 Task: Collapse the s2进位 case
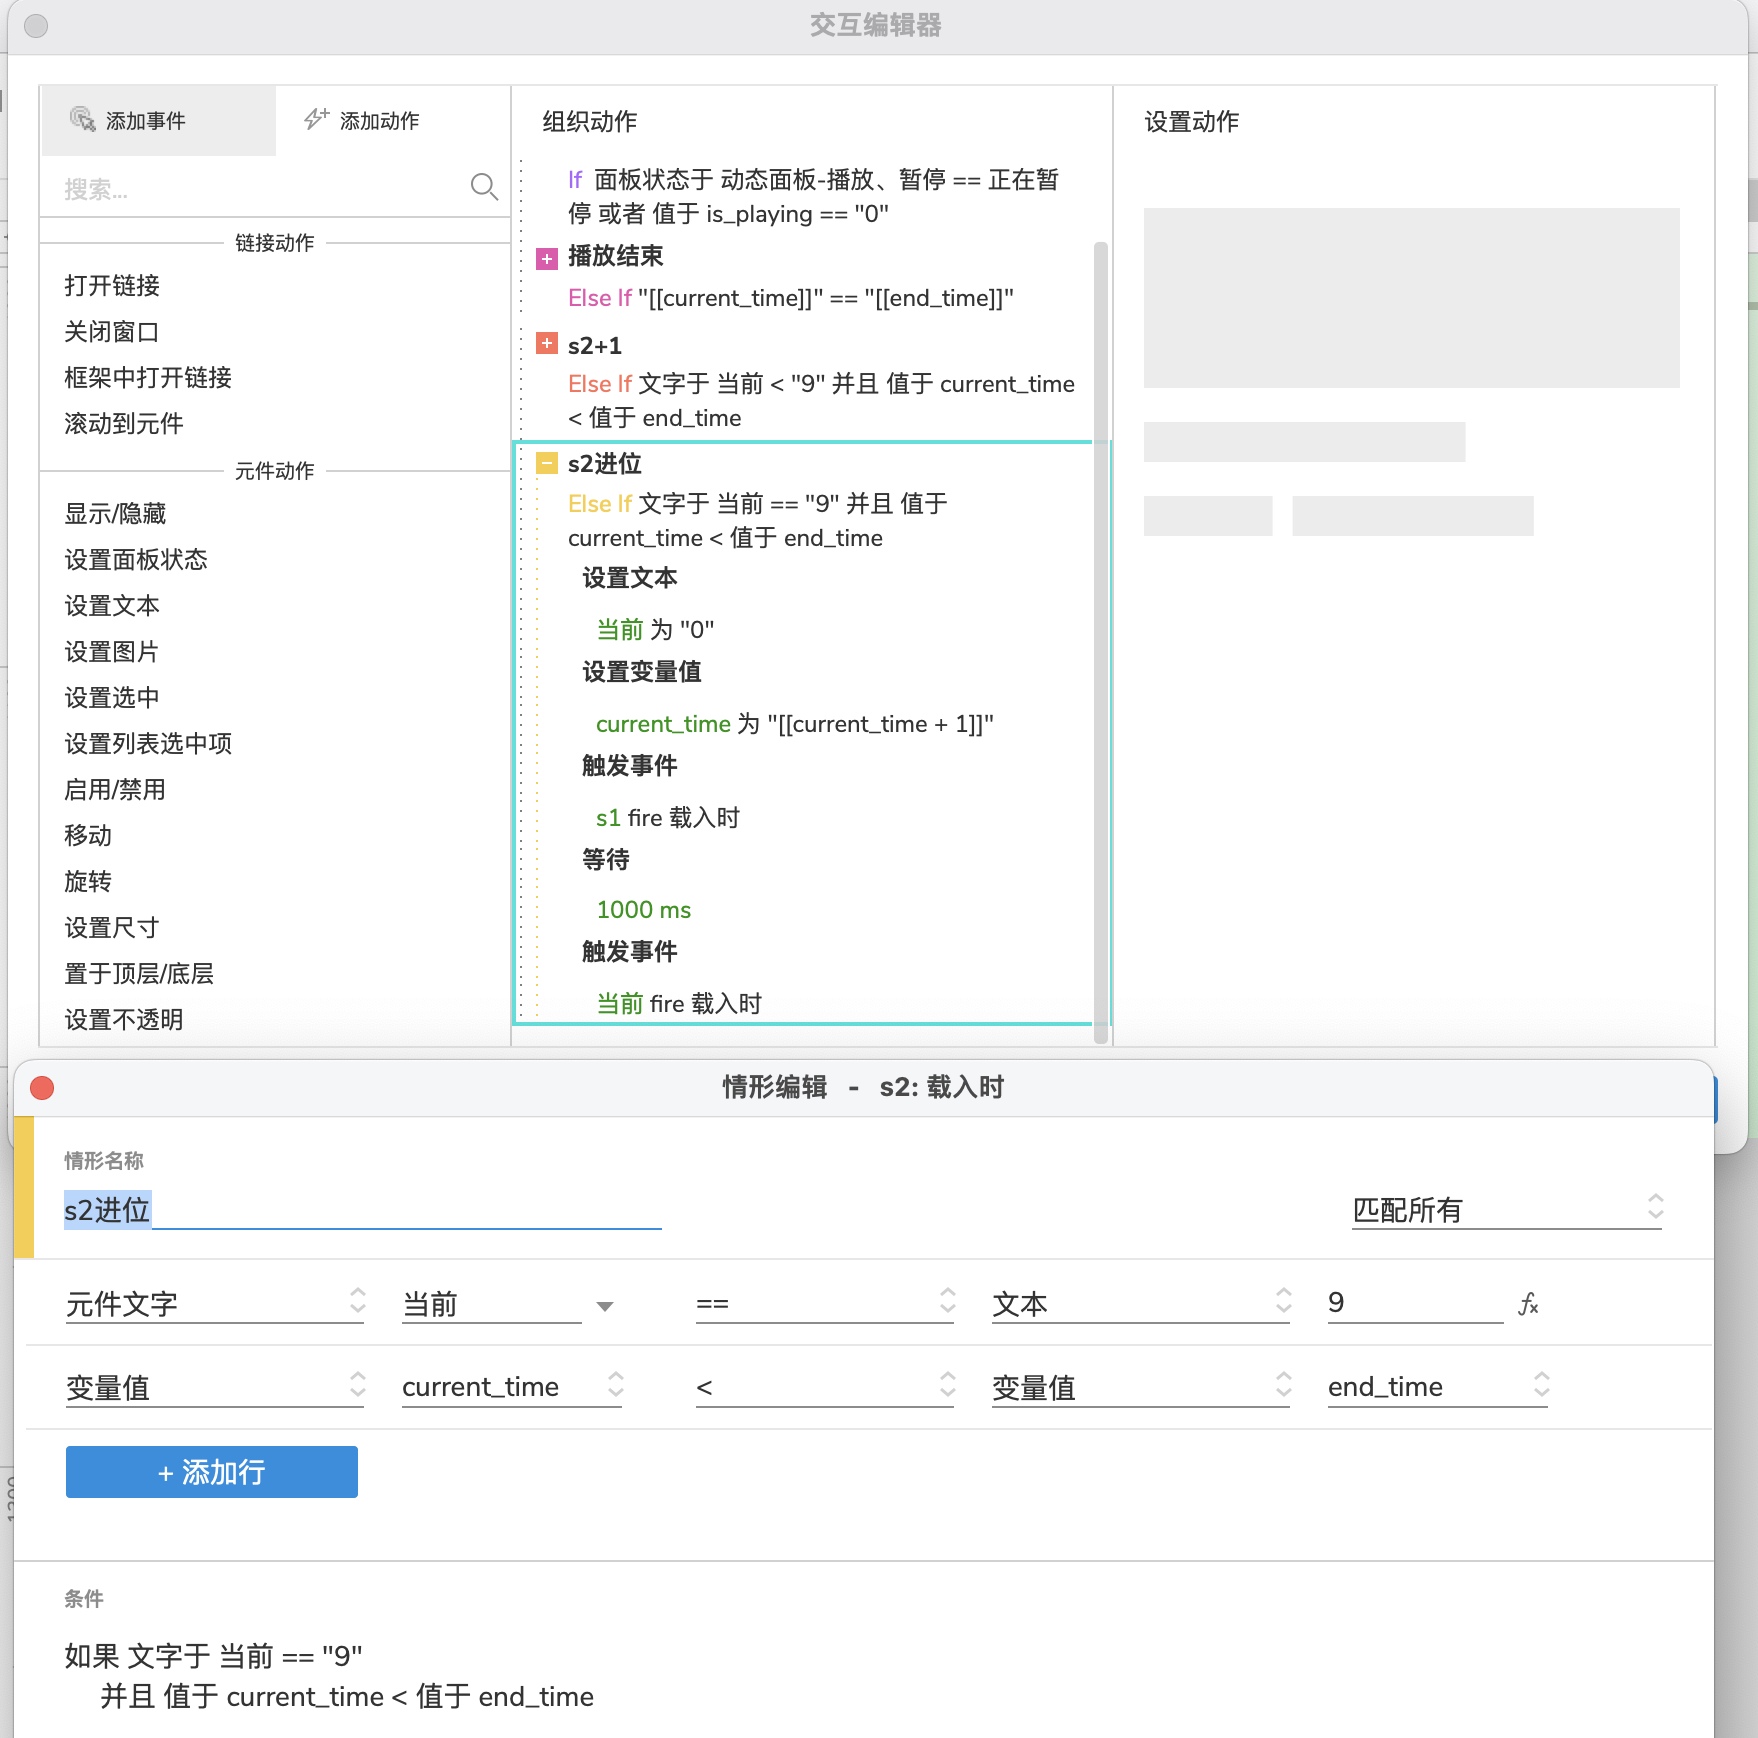click(x=547, y=463)
